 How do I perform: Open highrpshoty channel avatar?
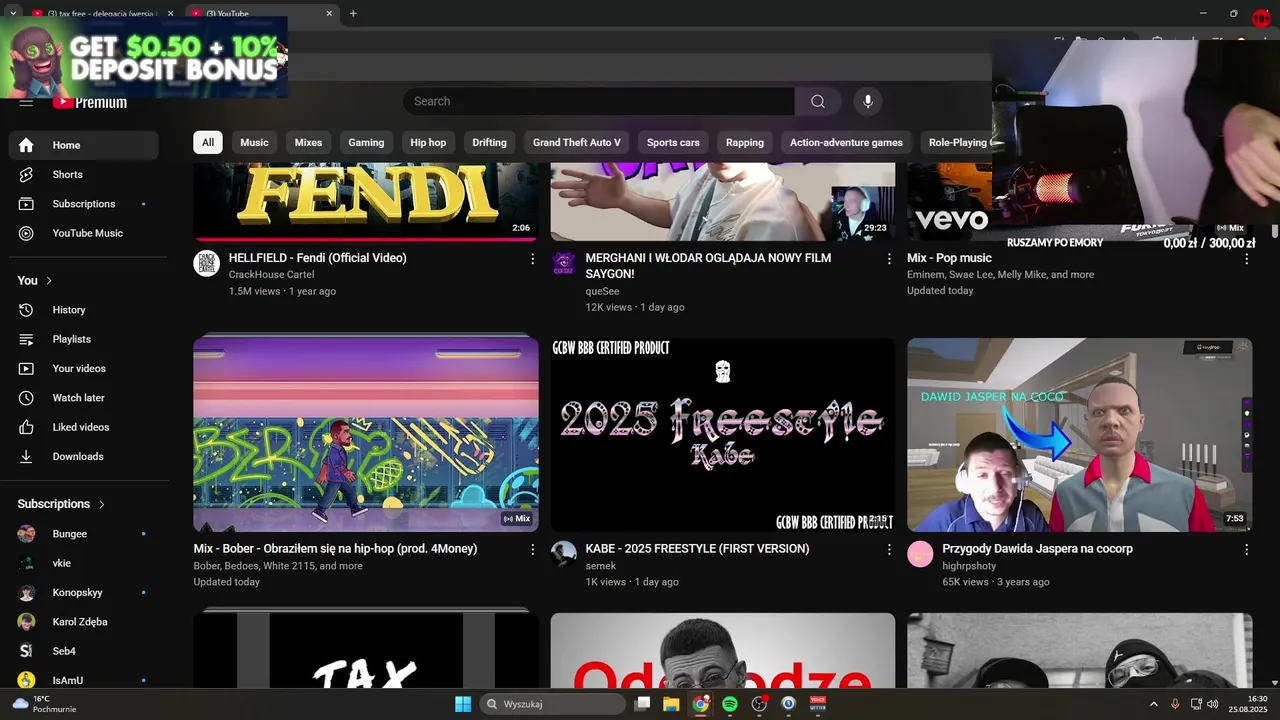(920, 555)
